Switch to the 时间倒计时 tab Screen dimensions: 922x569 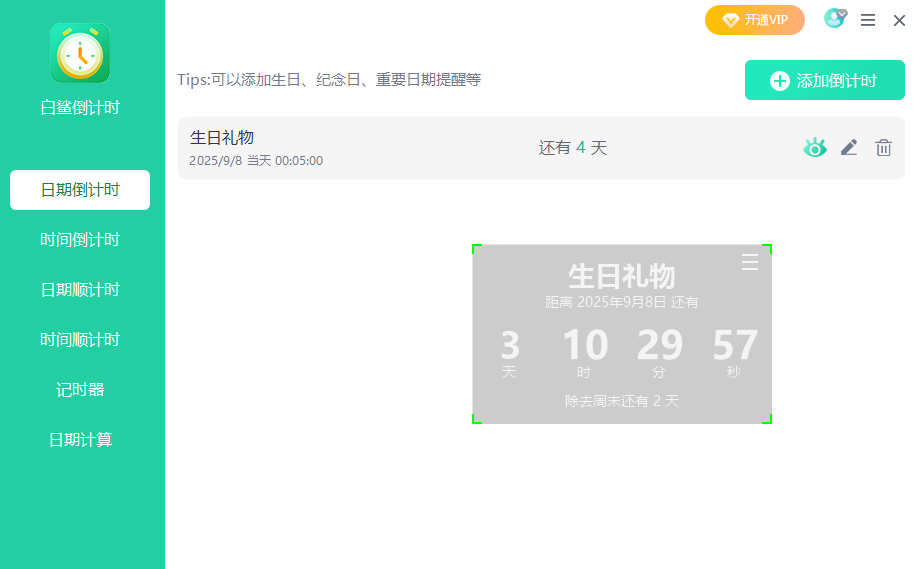click(x=80, y=240)
